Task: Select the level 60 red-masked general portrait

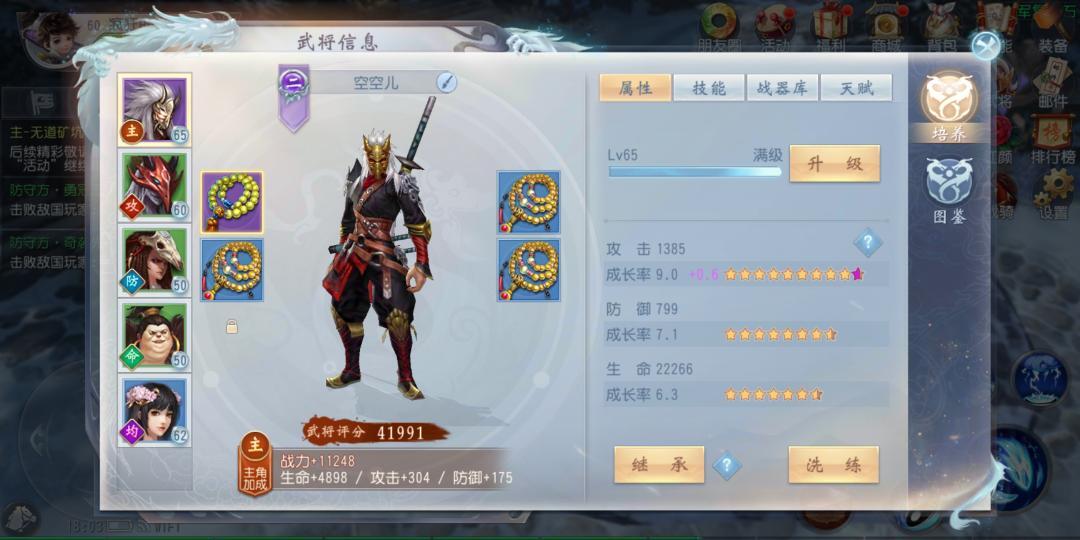Action: 154,185
